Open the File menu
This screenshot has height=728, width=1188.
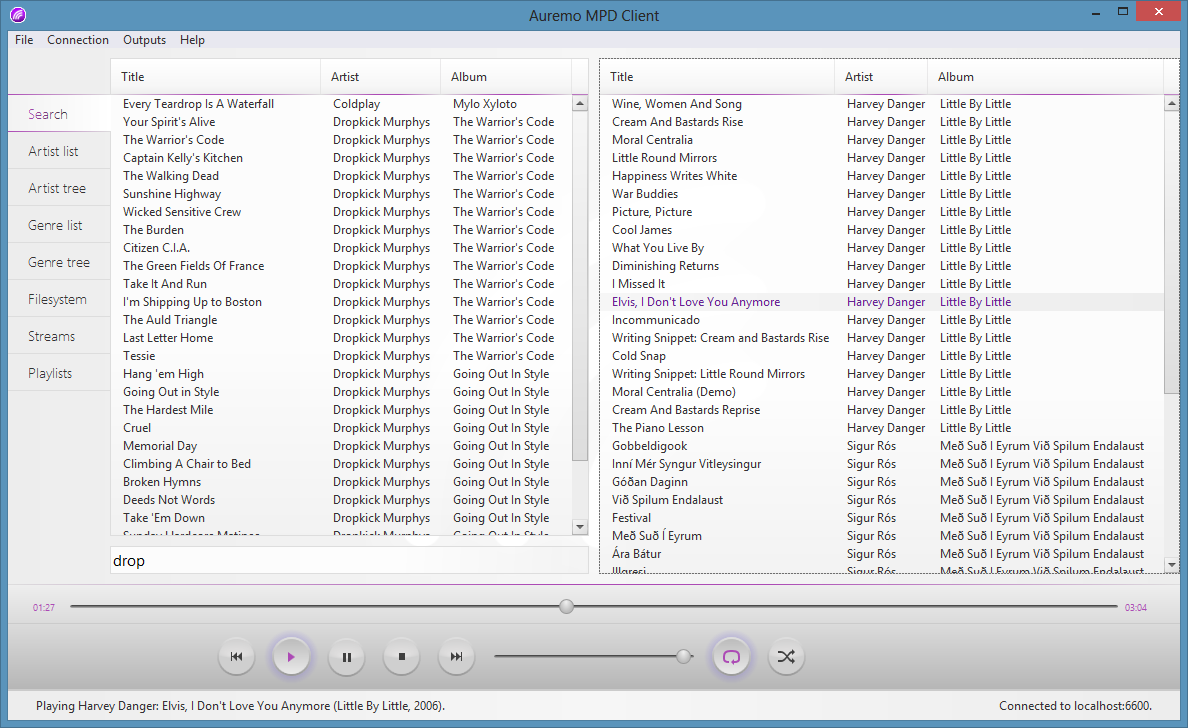[24, 40]
